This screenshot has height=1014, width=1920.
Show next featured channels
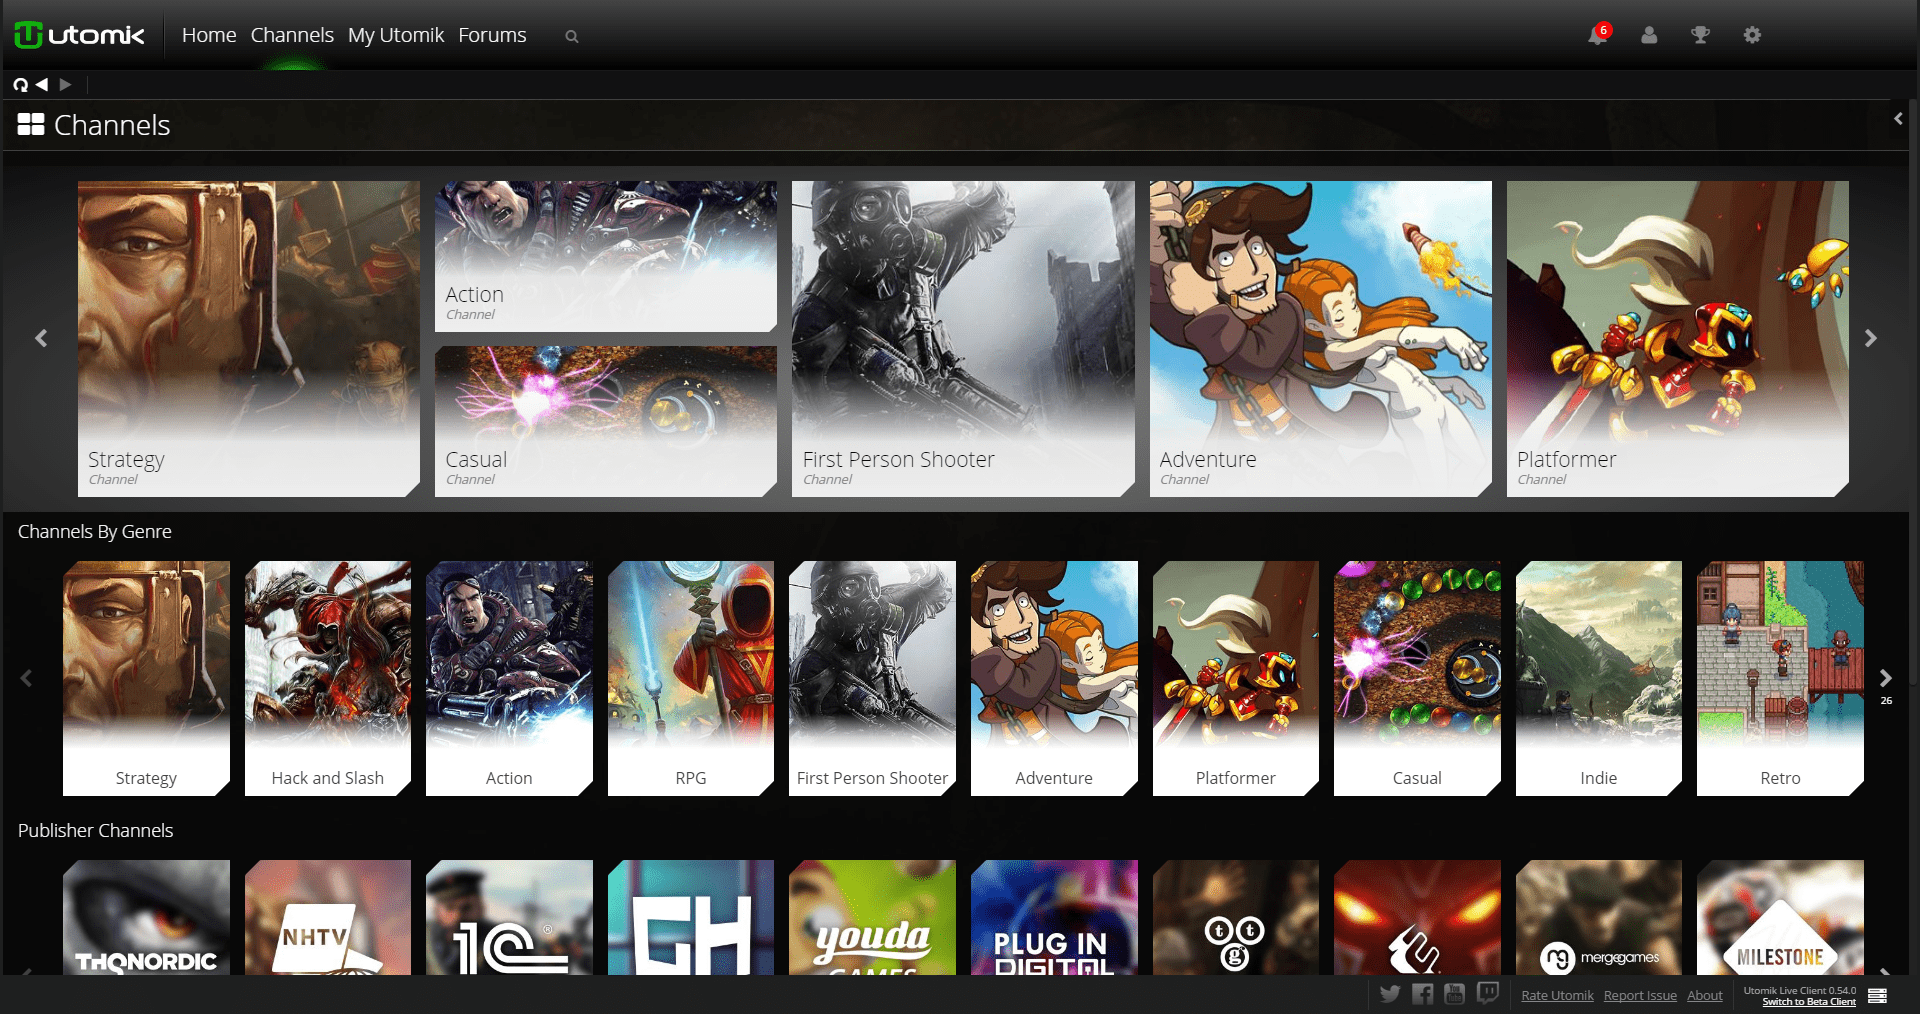click(1871, 339)
